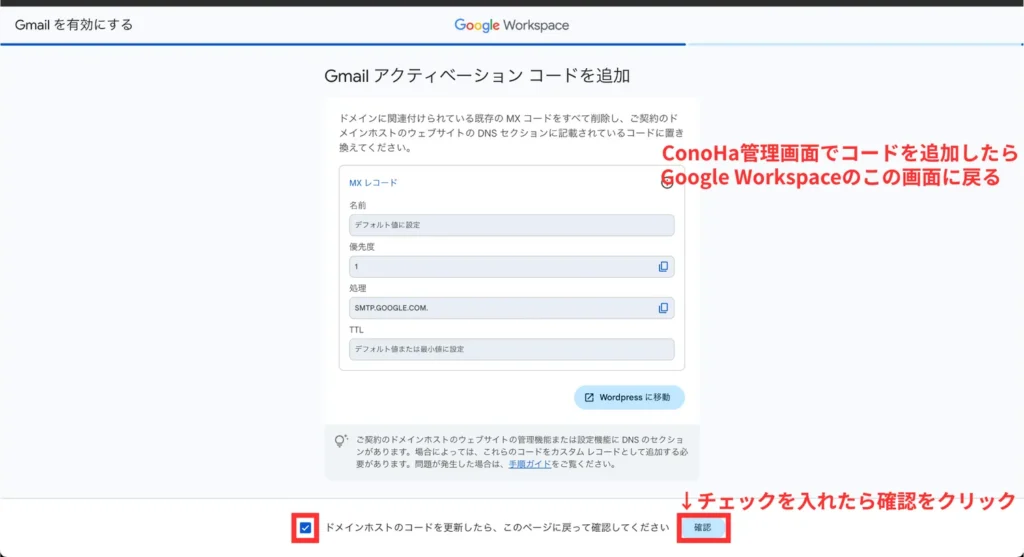
Task: Select the TTL field
Action: pyautogui.click(x=511, y=350)
